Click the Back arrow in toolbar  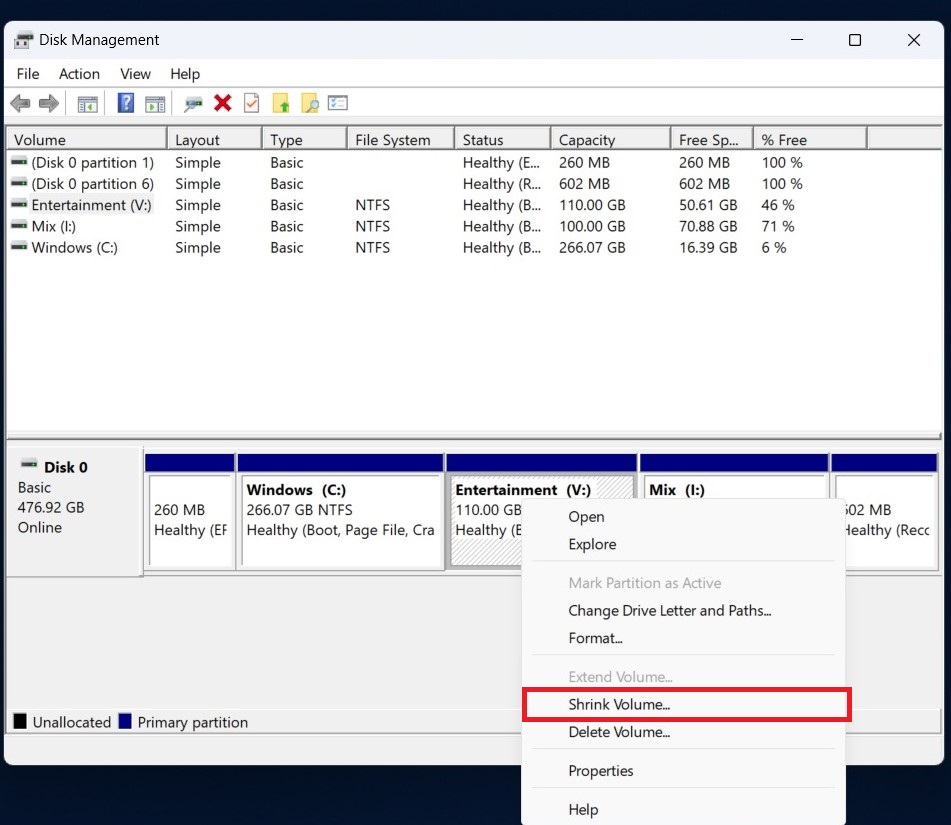click(20, 103)
